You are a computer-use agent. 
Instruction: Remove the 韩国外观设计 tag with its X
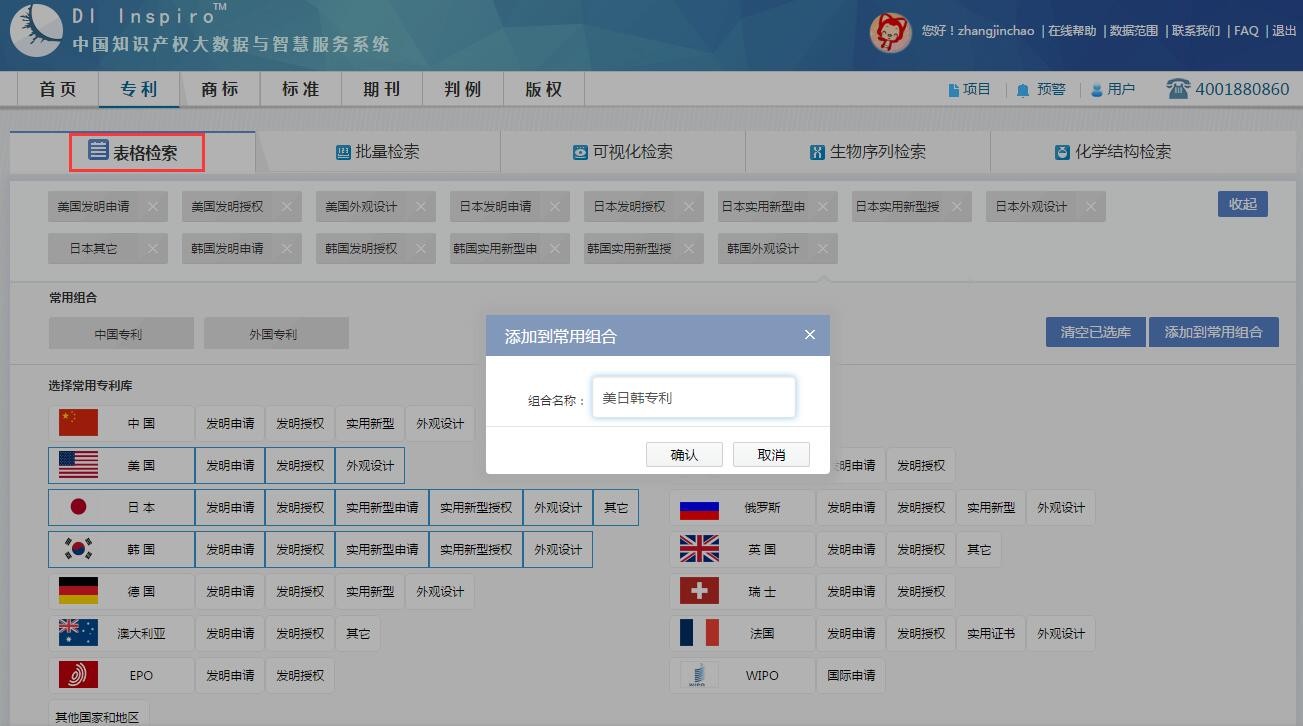pyautogui.click(x=822, y=249)
